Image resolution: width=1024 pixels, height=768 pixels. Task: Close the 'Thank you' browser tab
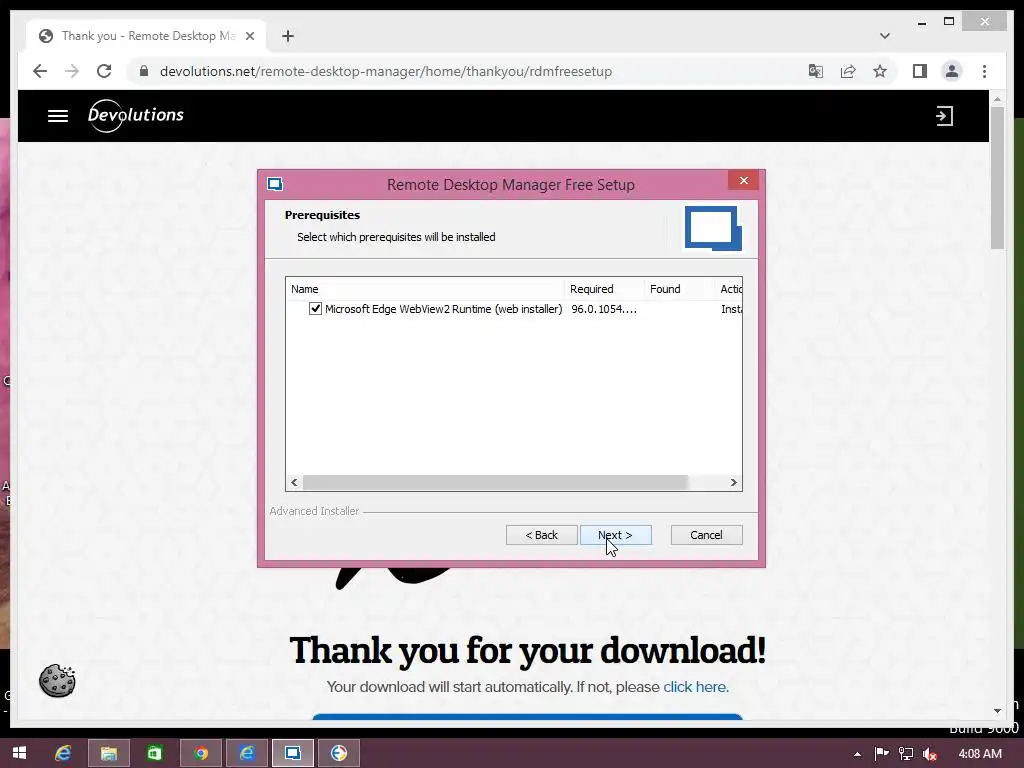pyautogui.click(x=249, y=36)
